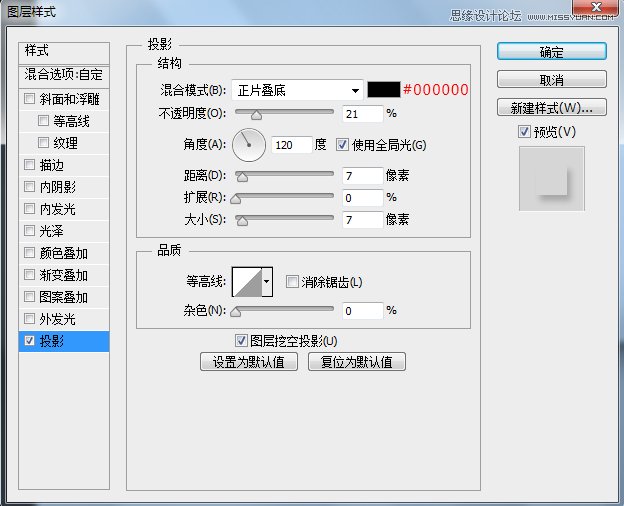Toggle the 预览 checkbox
This screenshot has width=624, height=506.
click(x=524, y=131)
